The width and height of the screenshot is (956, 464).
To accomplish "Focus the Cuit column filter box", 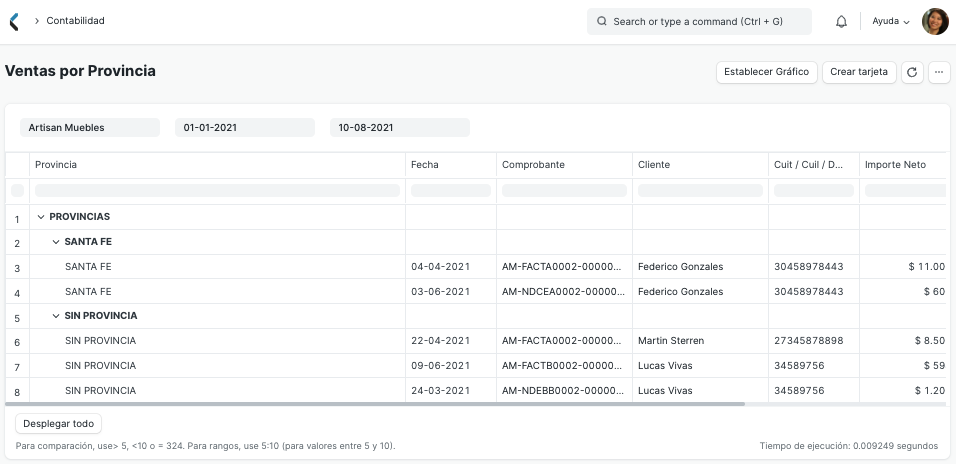I will [814, 191].
